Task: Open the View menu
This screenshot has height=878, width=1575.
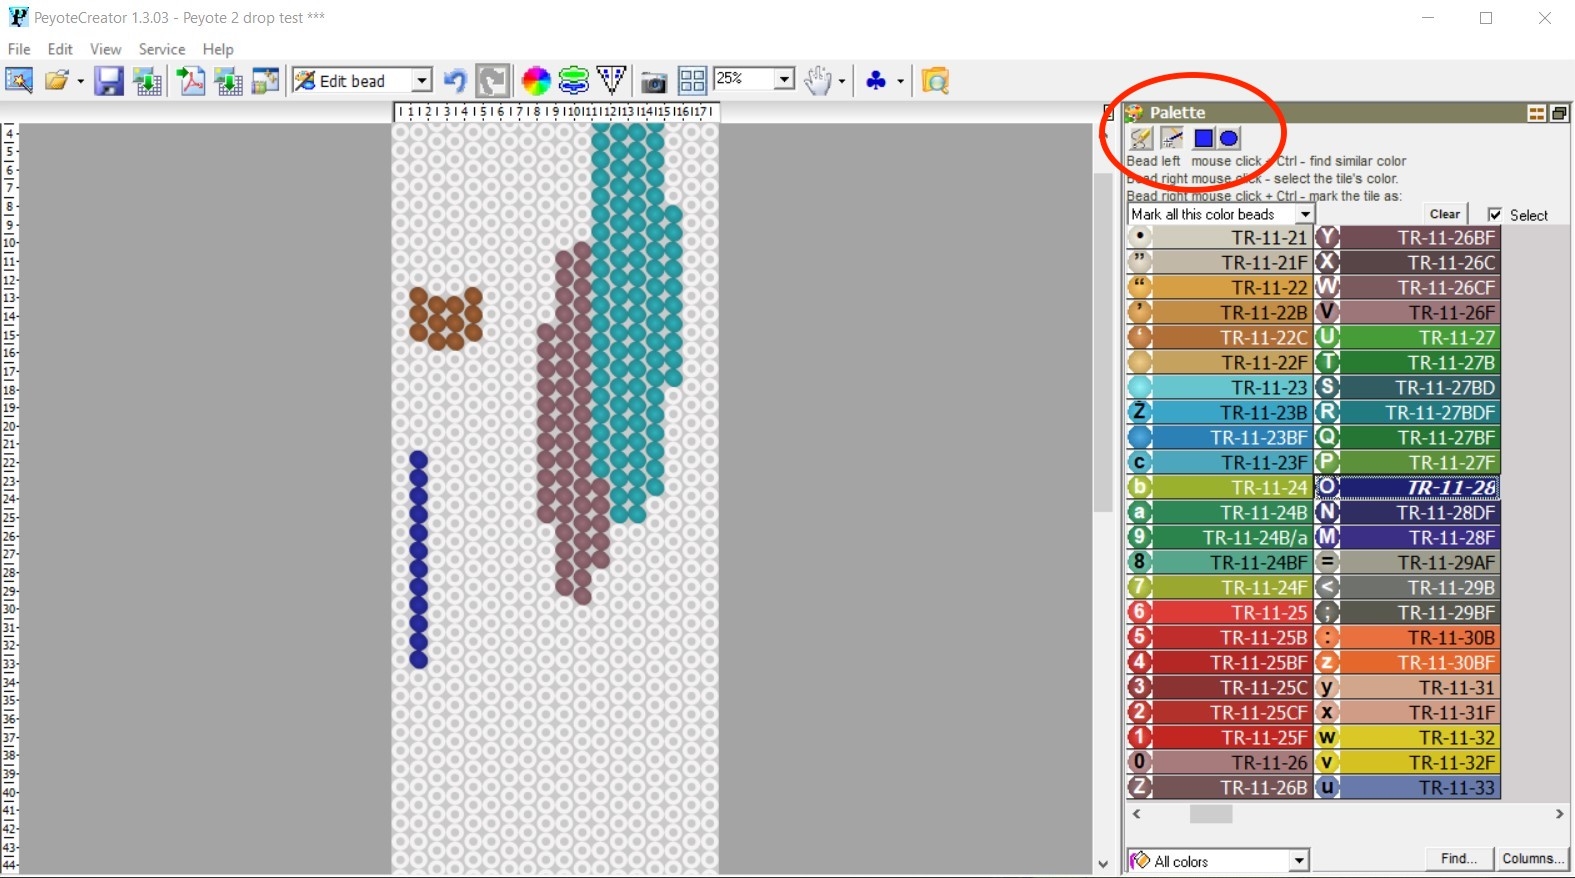Action: (x=105, y=49)
